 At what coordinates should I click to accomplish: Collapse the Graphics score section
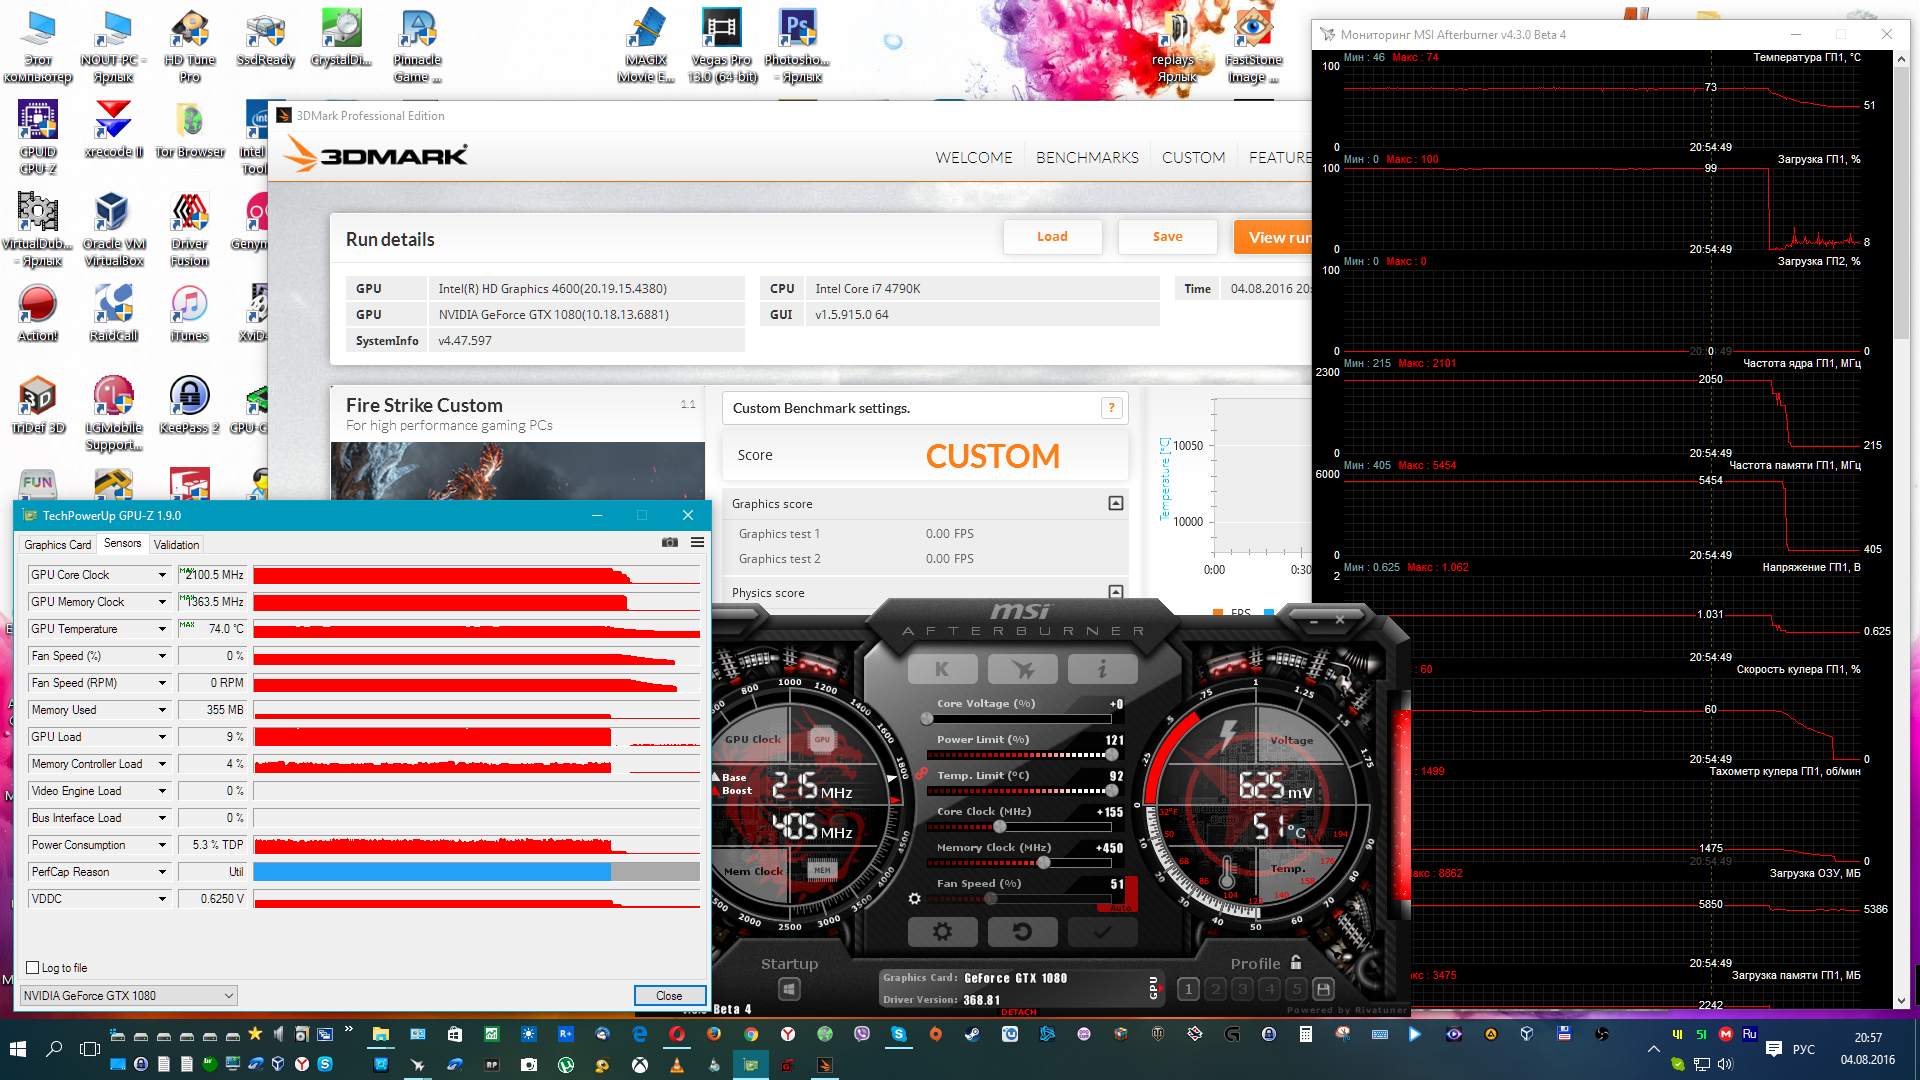click(1115, 503)
